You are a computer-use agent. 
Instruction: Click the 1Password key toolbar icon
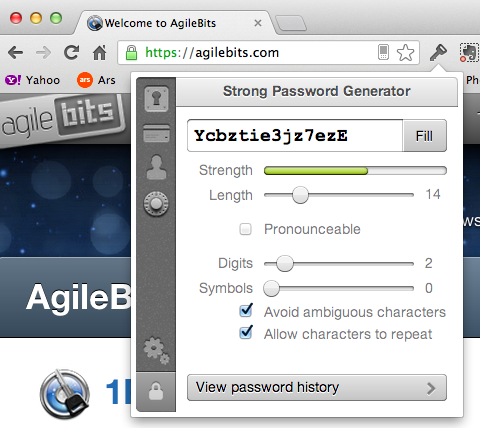tap(438, 53)
